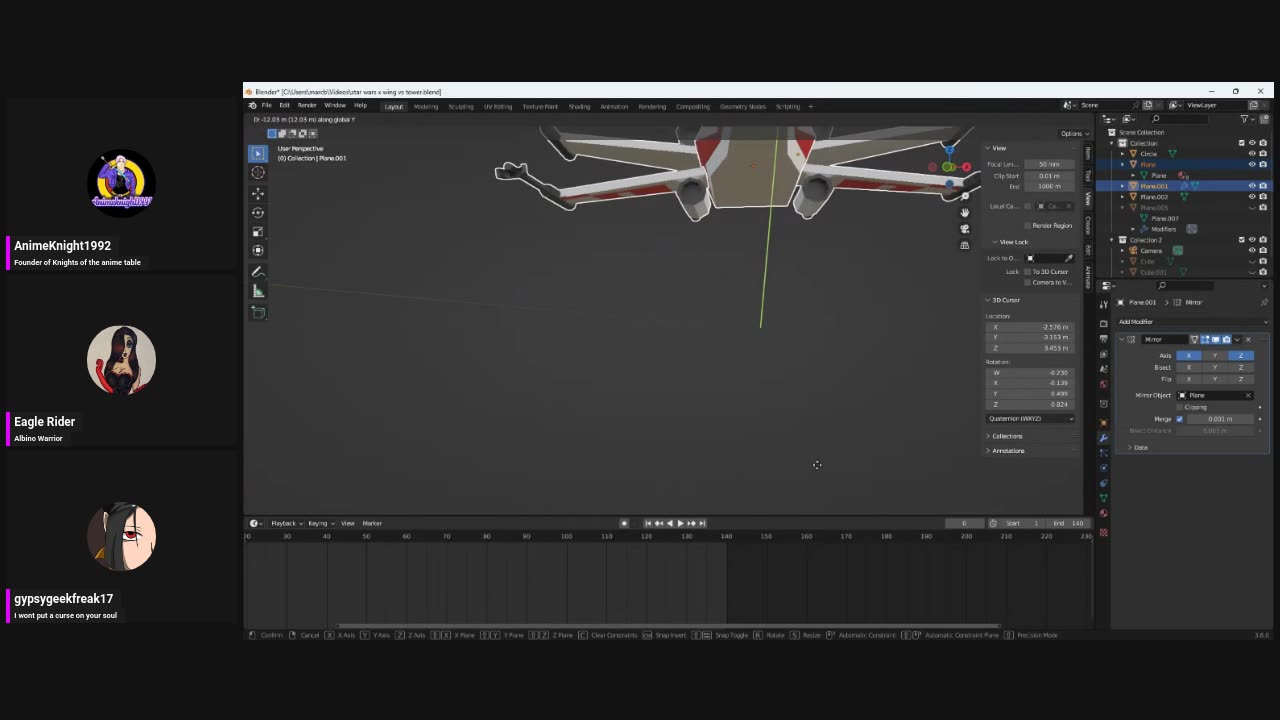
Task: Toggle Bisect Z option
Action: (1241, 367)
